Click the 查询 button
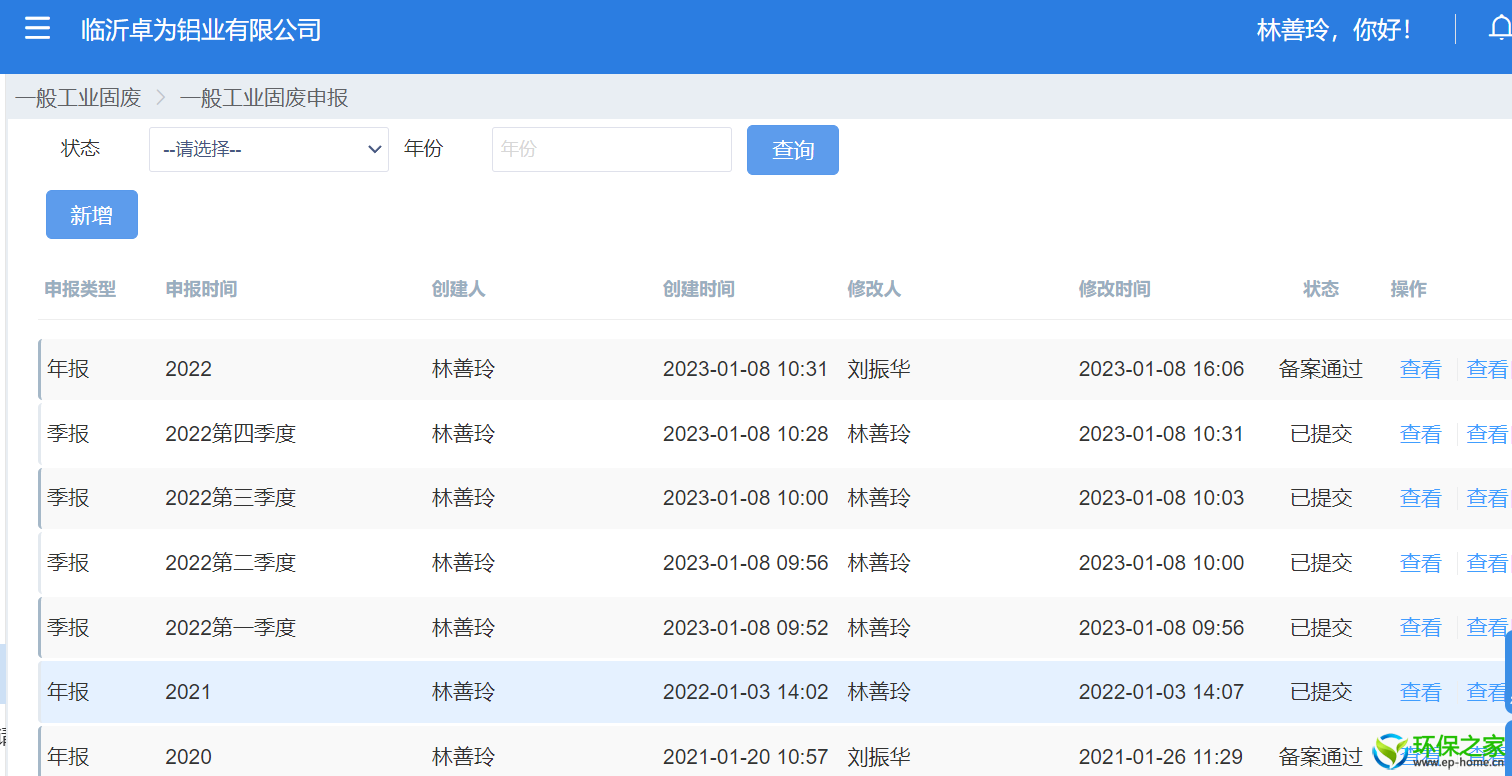The height and width of the screenshot is (776, 1512). 793,150
